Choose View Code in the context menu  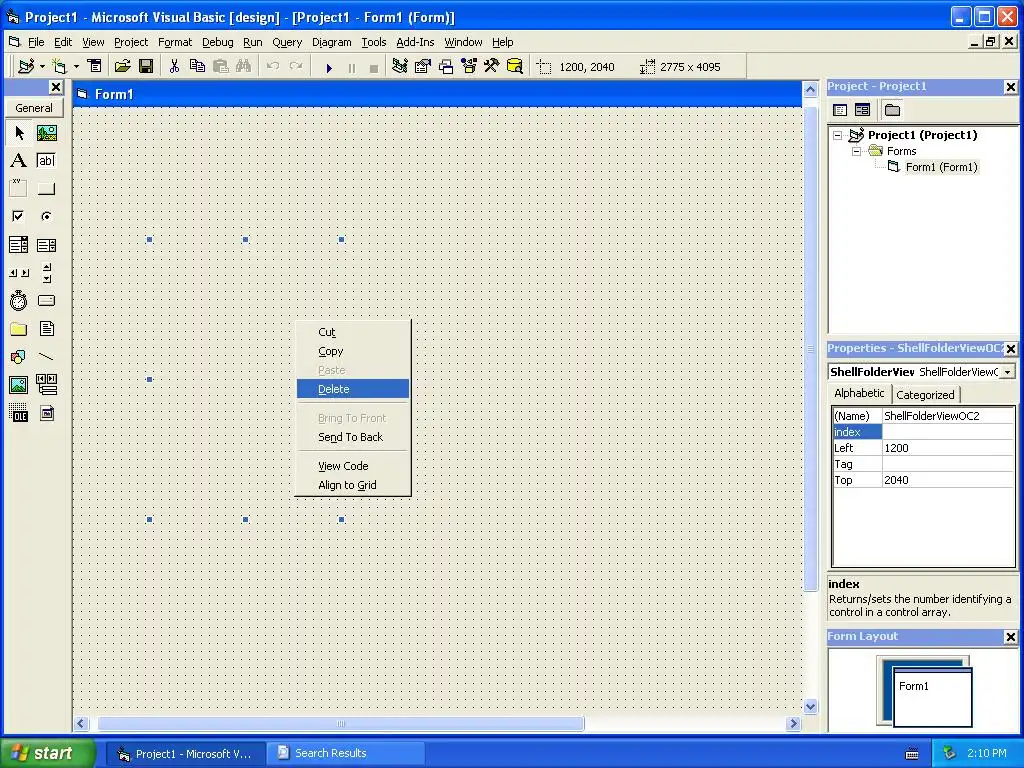tap(353, 466)
